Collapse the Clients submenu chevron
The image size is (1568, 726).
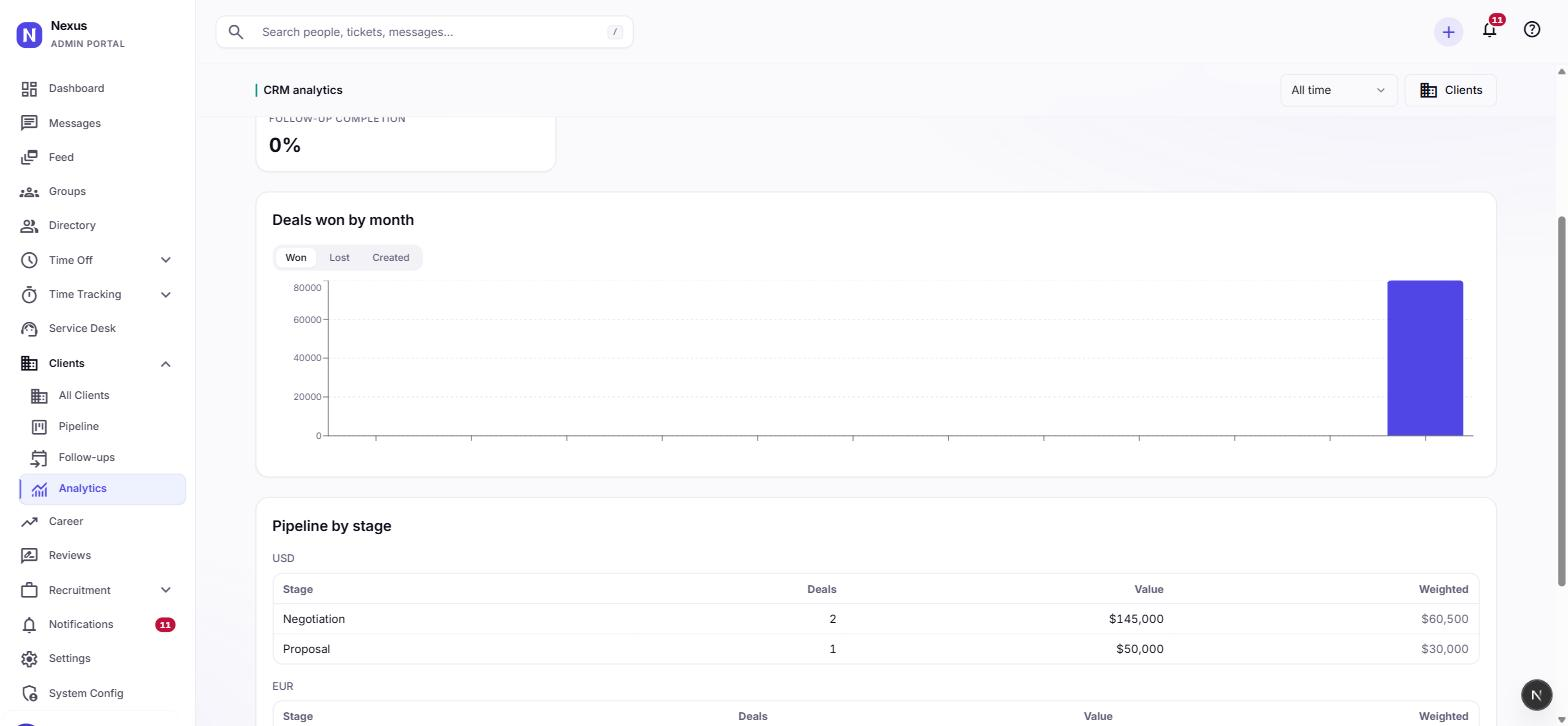(165, 364)
